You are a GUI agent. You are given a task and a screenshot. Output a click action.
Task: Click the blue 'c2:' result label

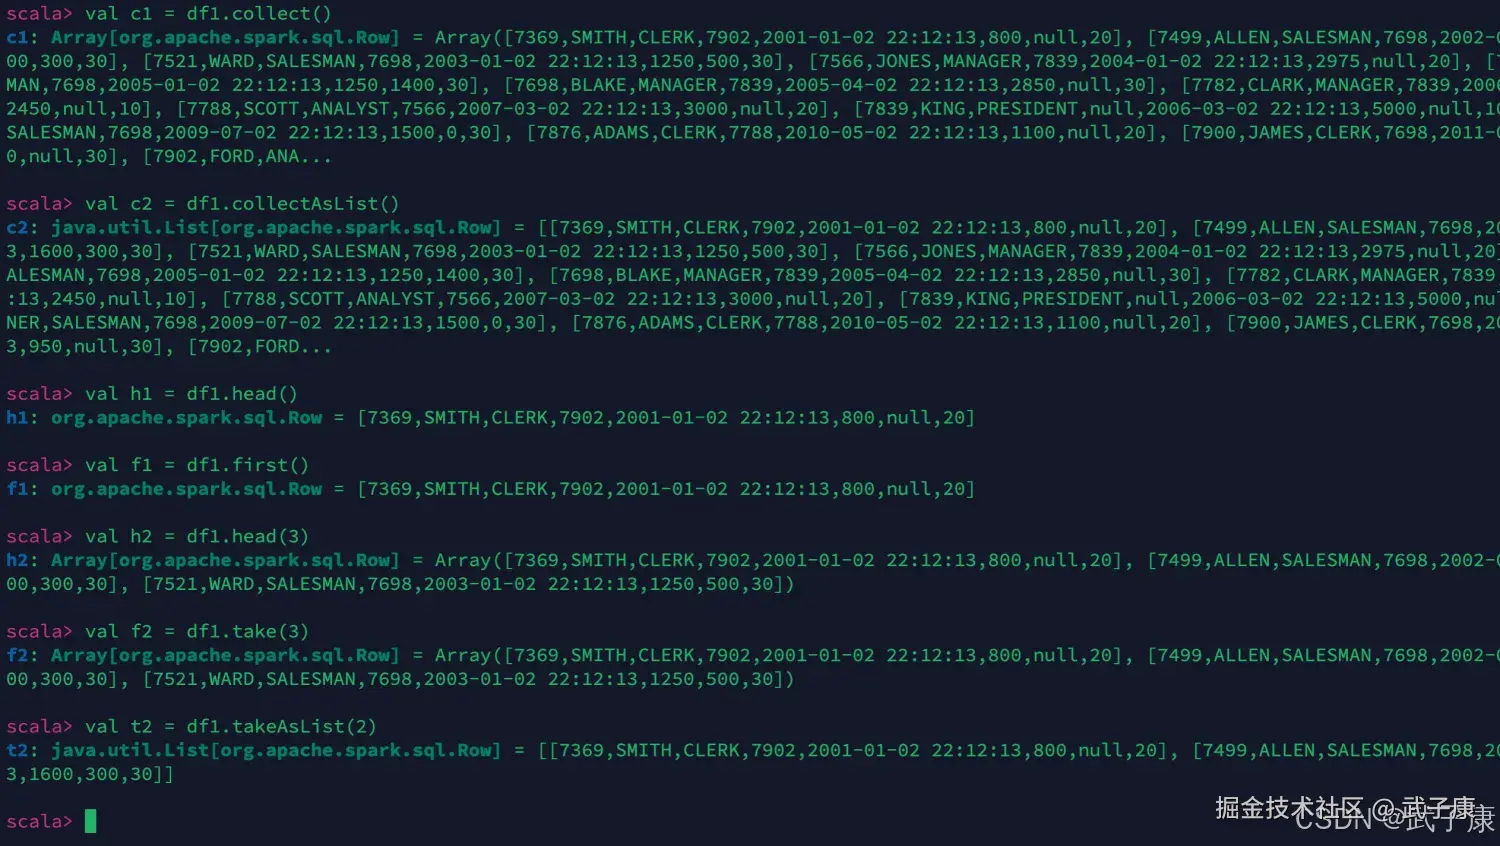point(22,228)
